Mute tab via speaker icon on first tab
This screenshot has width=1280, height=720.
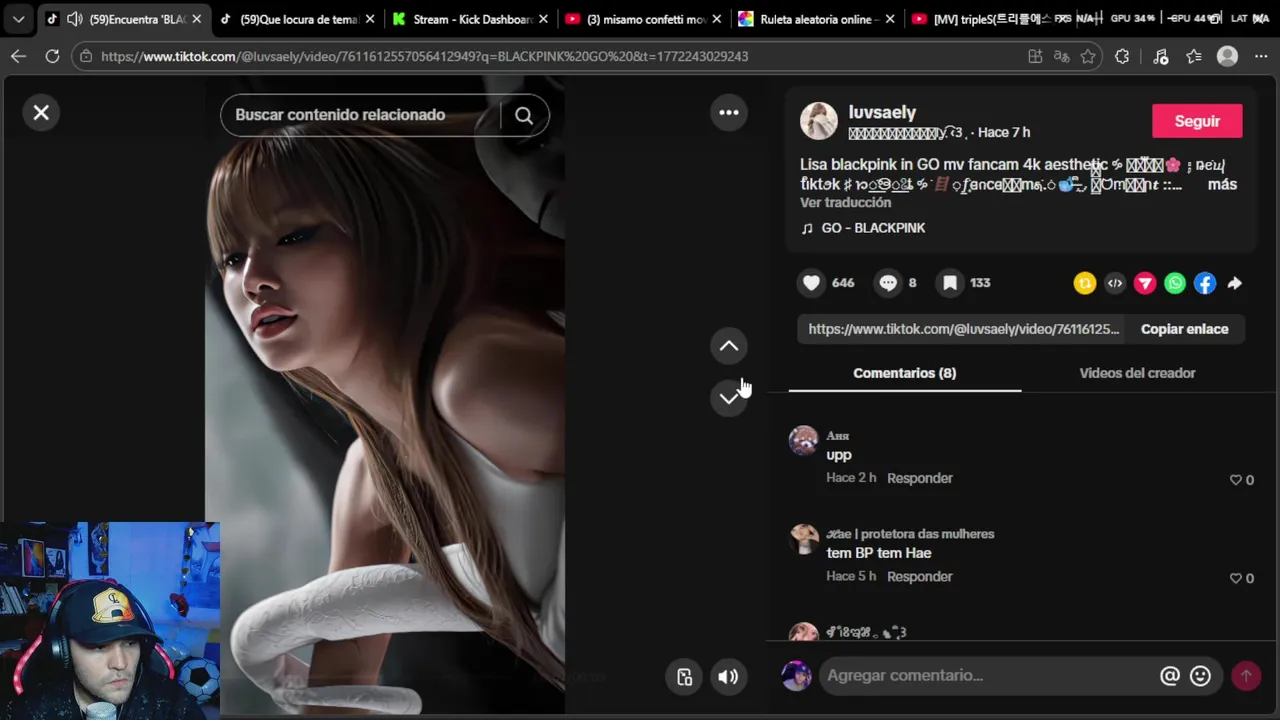click(74, 19)
